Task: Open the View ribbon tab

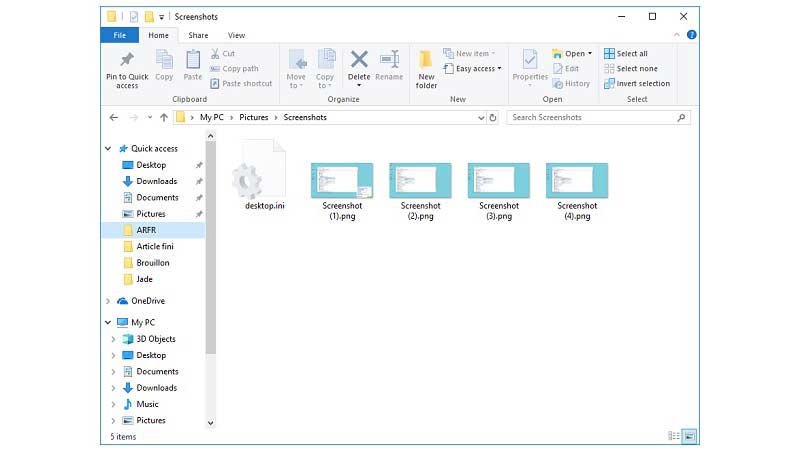Action: pos(236,35)
